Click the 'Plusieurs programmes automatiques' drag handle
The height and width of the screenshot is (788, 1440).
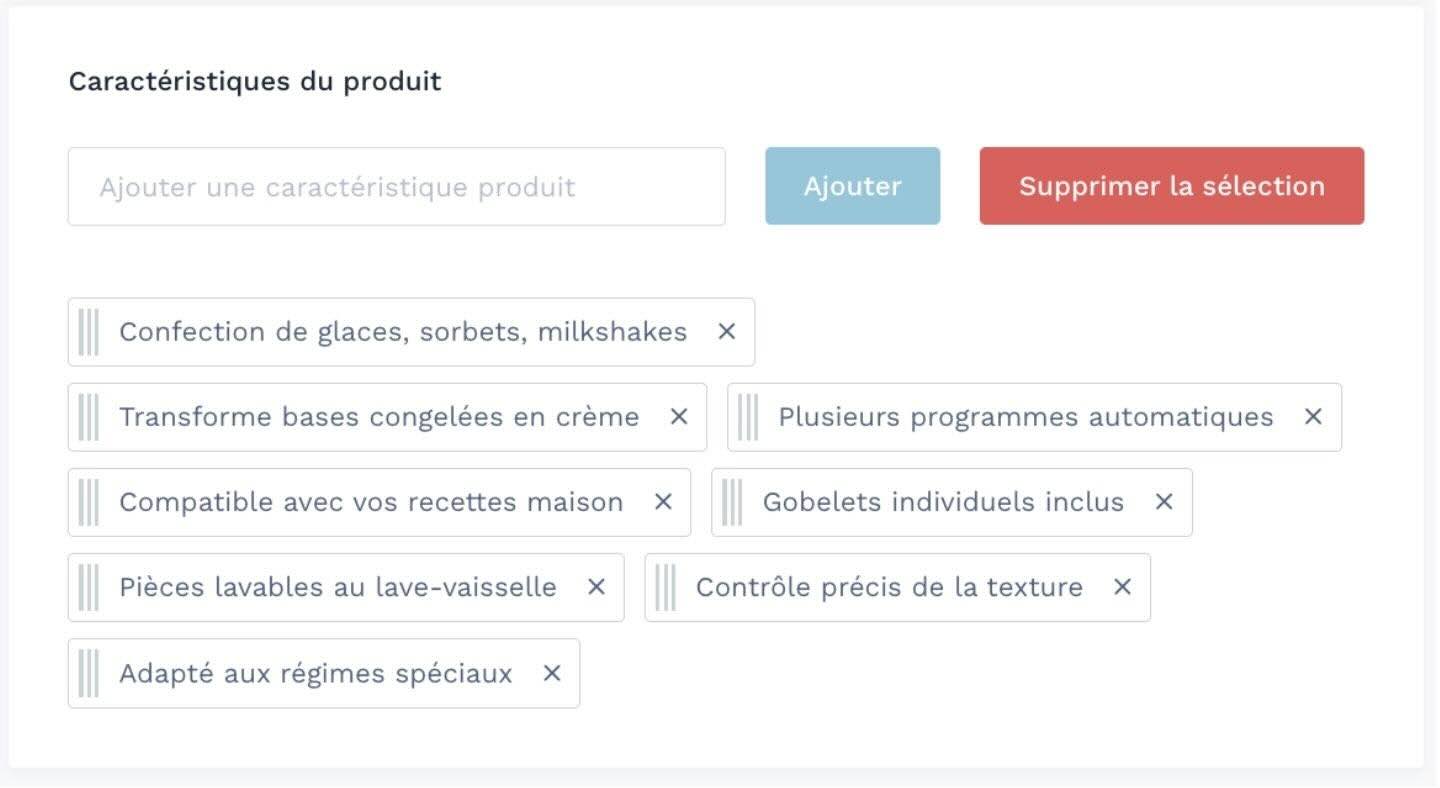coord(748,417)
